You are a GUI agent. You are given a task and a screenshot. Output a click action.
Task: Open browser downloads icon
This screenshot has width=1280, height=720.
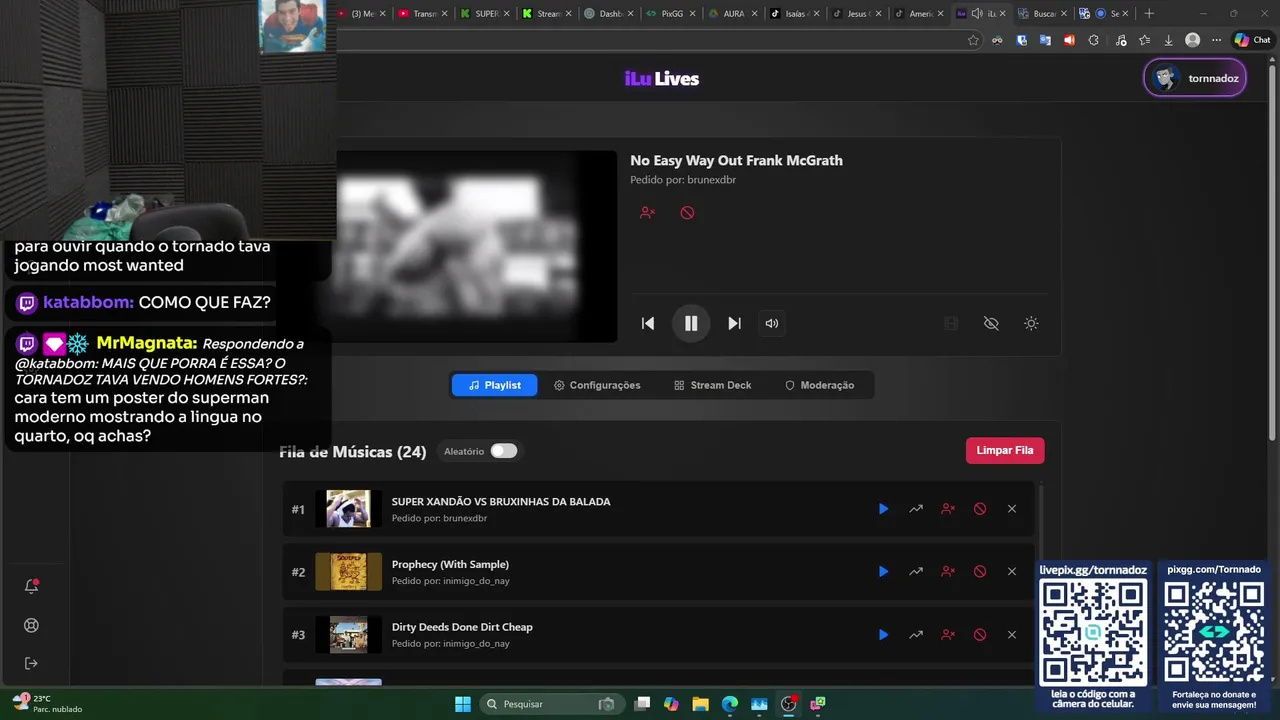(x=1168, y=40)
